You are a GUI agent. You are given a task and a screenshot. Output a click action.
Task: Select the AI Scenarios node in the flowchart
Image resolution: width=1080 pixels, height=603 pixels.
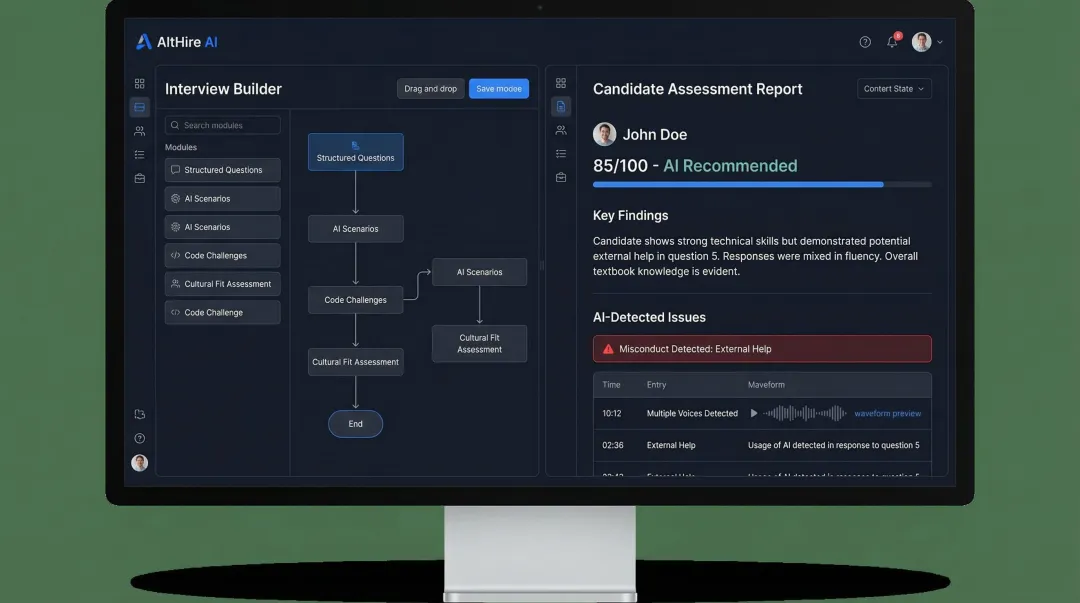click(x=355, y=228)
